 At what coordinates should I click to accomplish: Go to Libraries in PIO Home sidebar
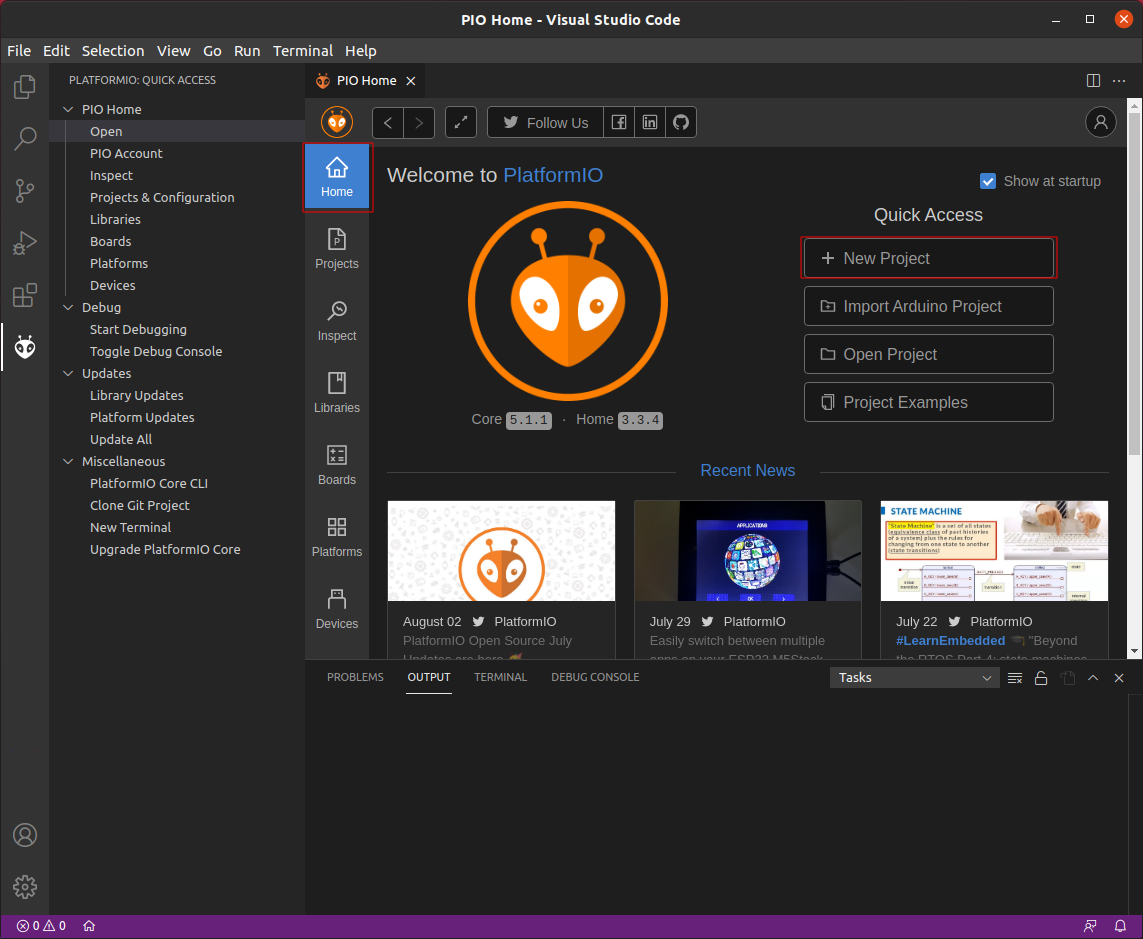click(x=337, y=393)
